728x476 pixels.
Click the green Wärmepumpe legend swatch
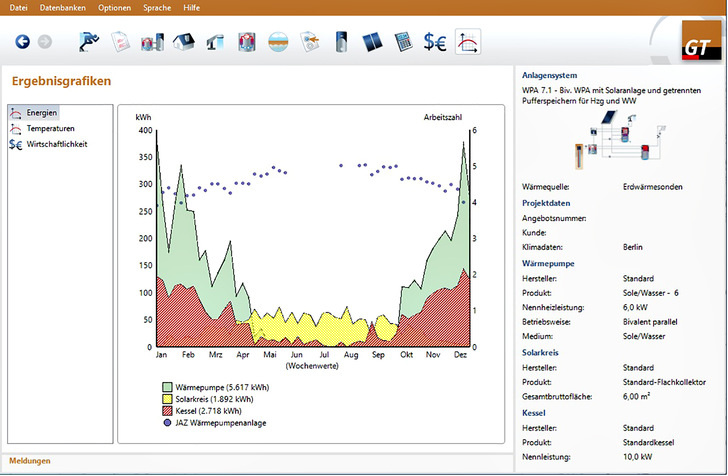coord(167,385)
